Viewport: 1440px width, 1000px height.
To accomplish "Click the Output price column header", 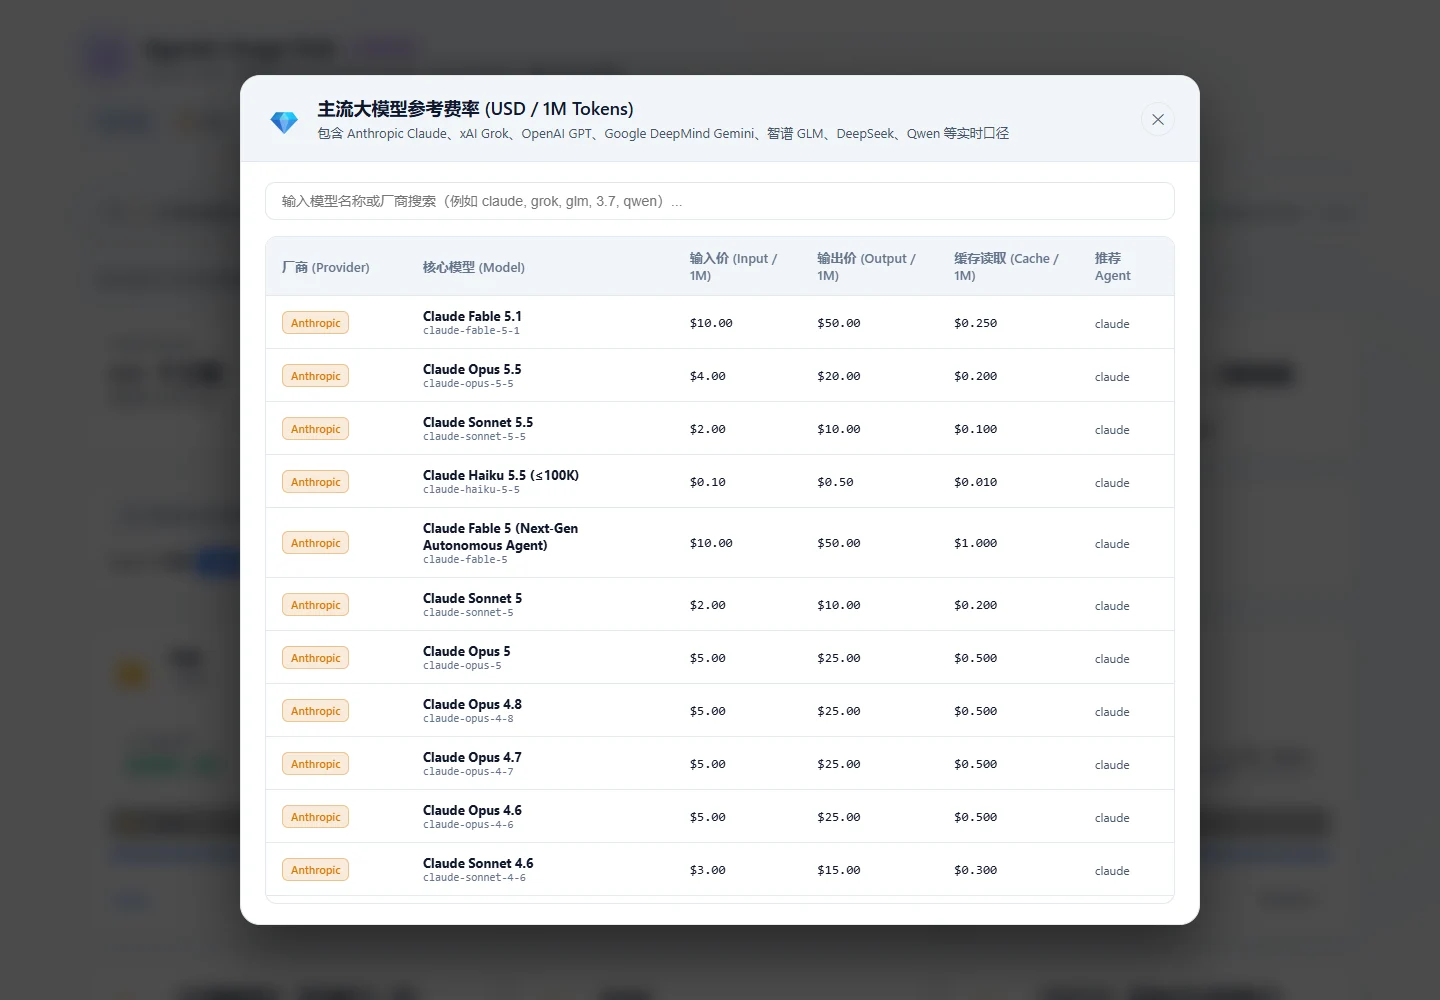I will 866,267.
